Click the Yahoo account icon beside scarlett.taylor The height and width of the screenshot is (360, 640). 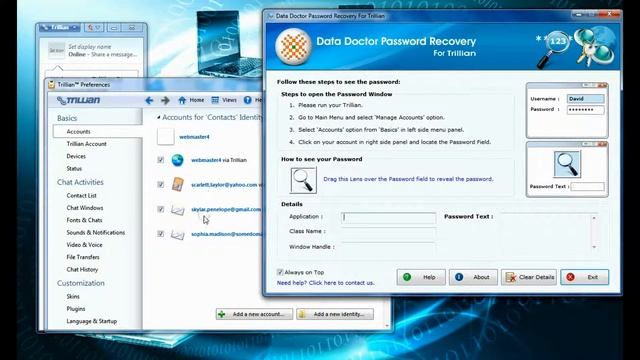click(178, 184)
